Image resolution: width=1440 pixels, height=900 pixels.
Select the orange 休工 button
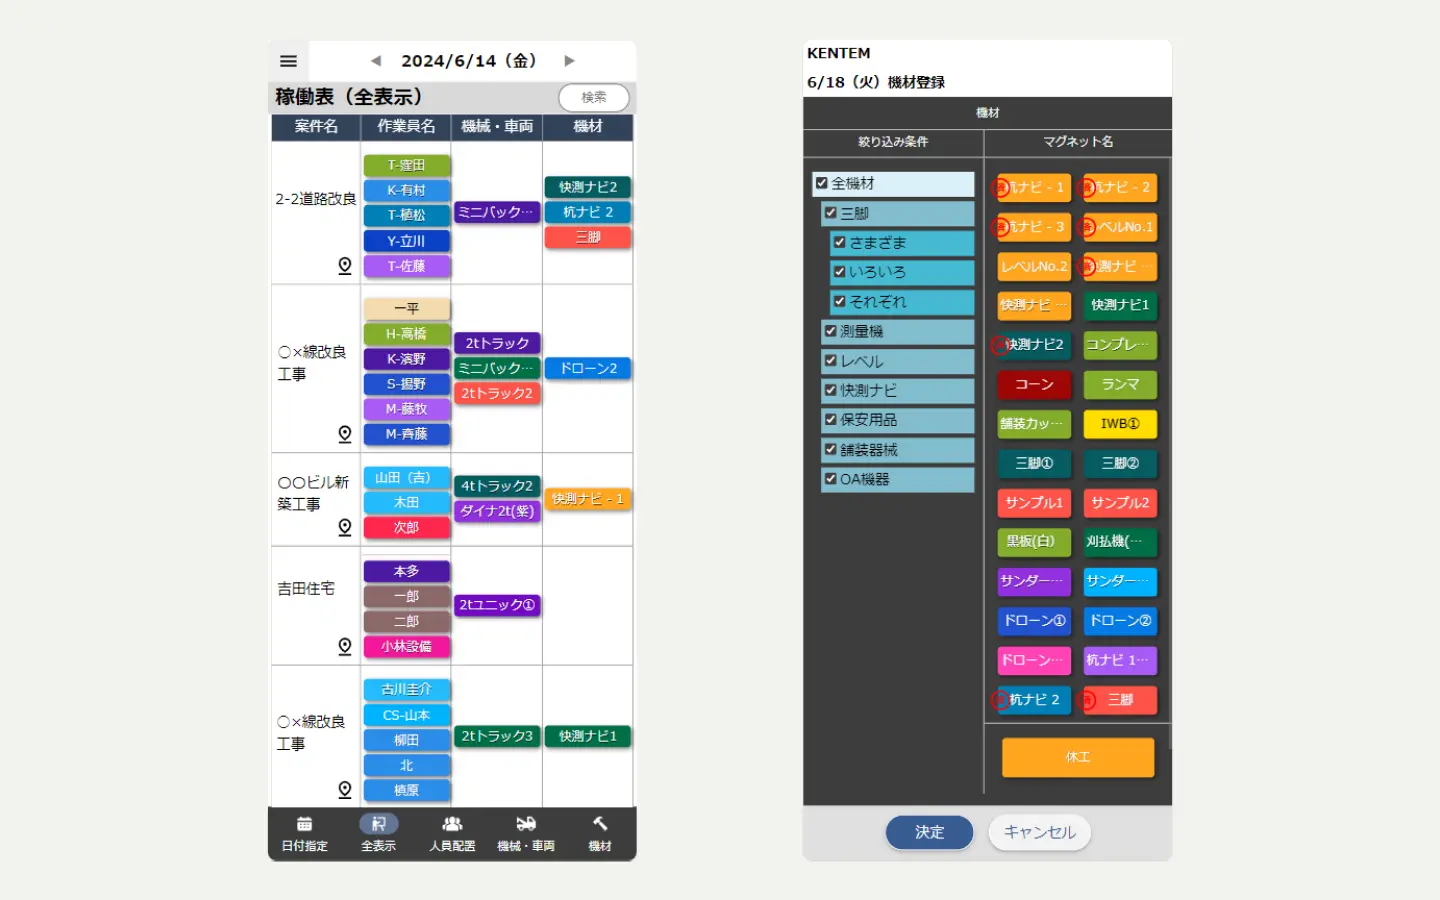[x=1077, y=757]
